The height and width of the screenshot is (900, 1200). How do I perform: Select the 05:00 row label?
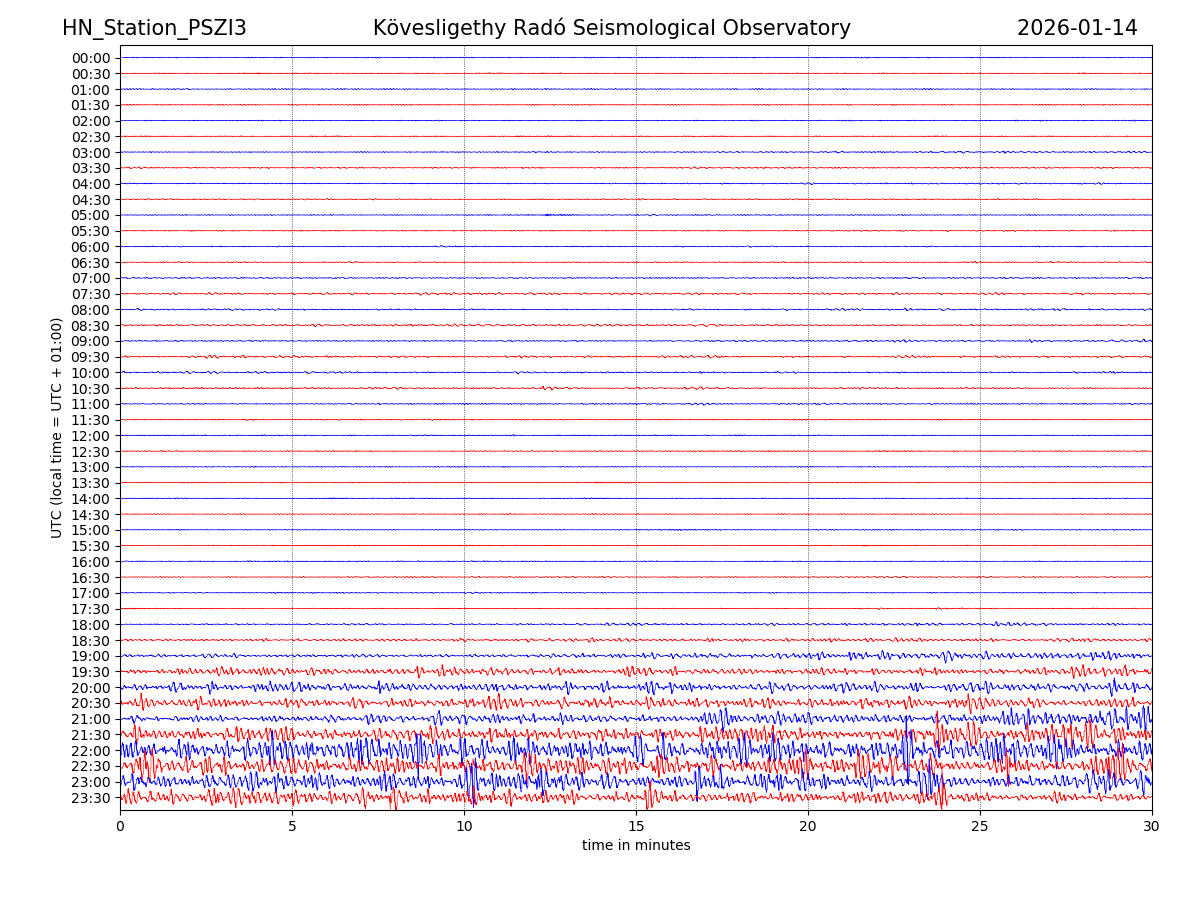point(91,215)
